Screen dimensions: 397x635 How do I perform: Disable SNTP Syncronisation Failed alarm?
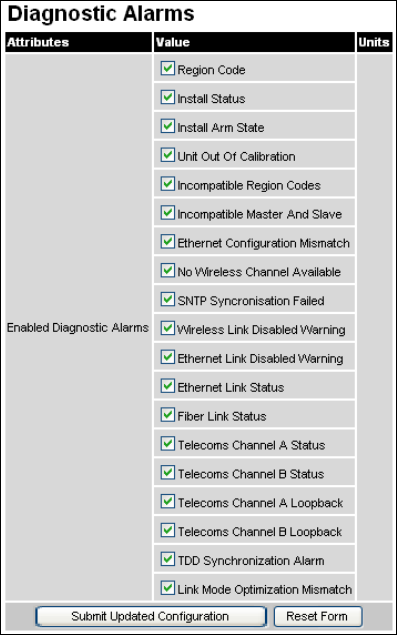click(x=167, y=299)
